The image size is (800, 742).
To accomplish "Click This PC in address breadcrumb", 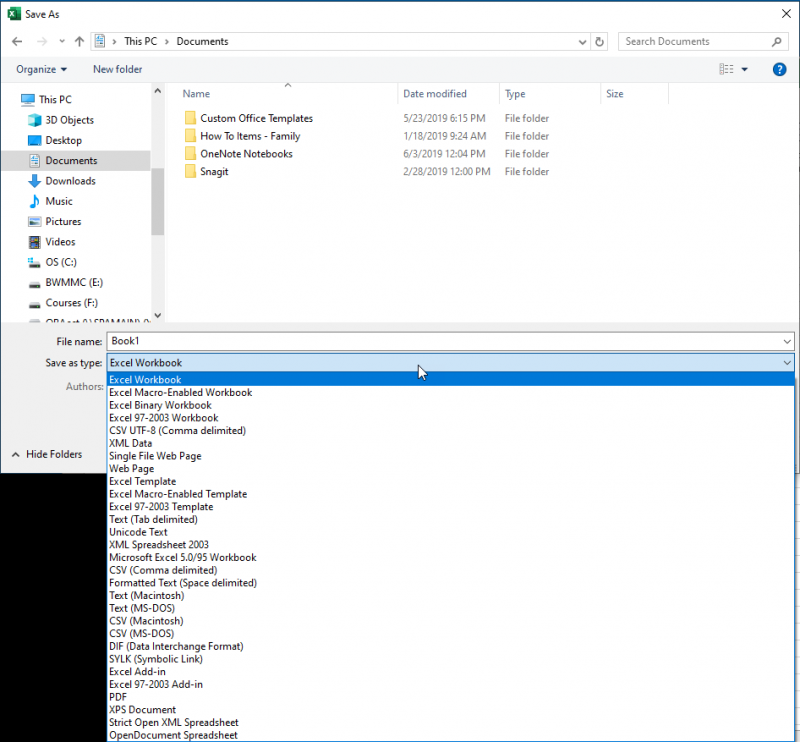I will [x=140, y=41].
